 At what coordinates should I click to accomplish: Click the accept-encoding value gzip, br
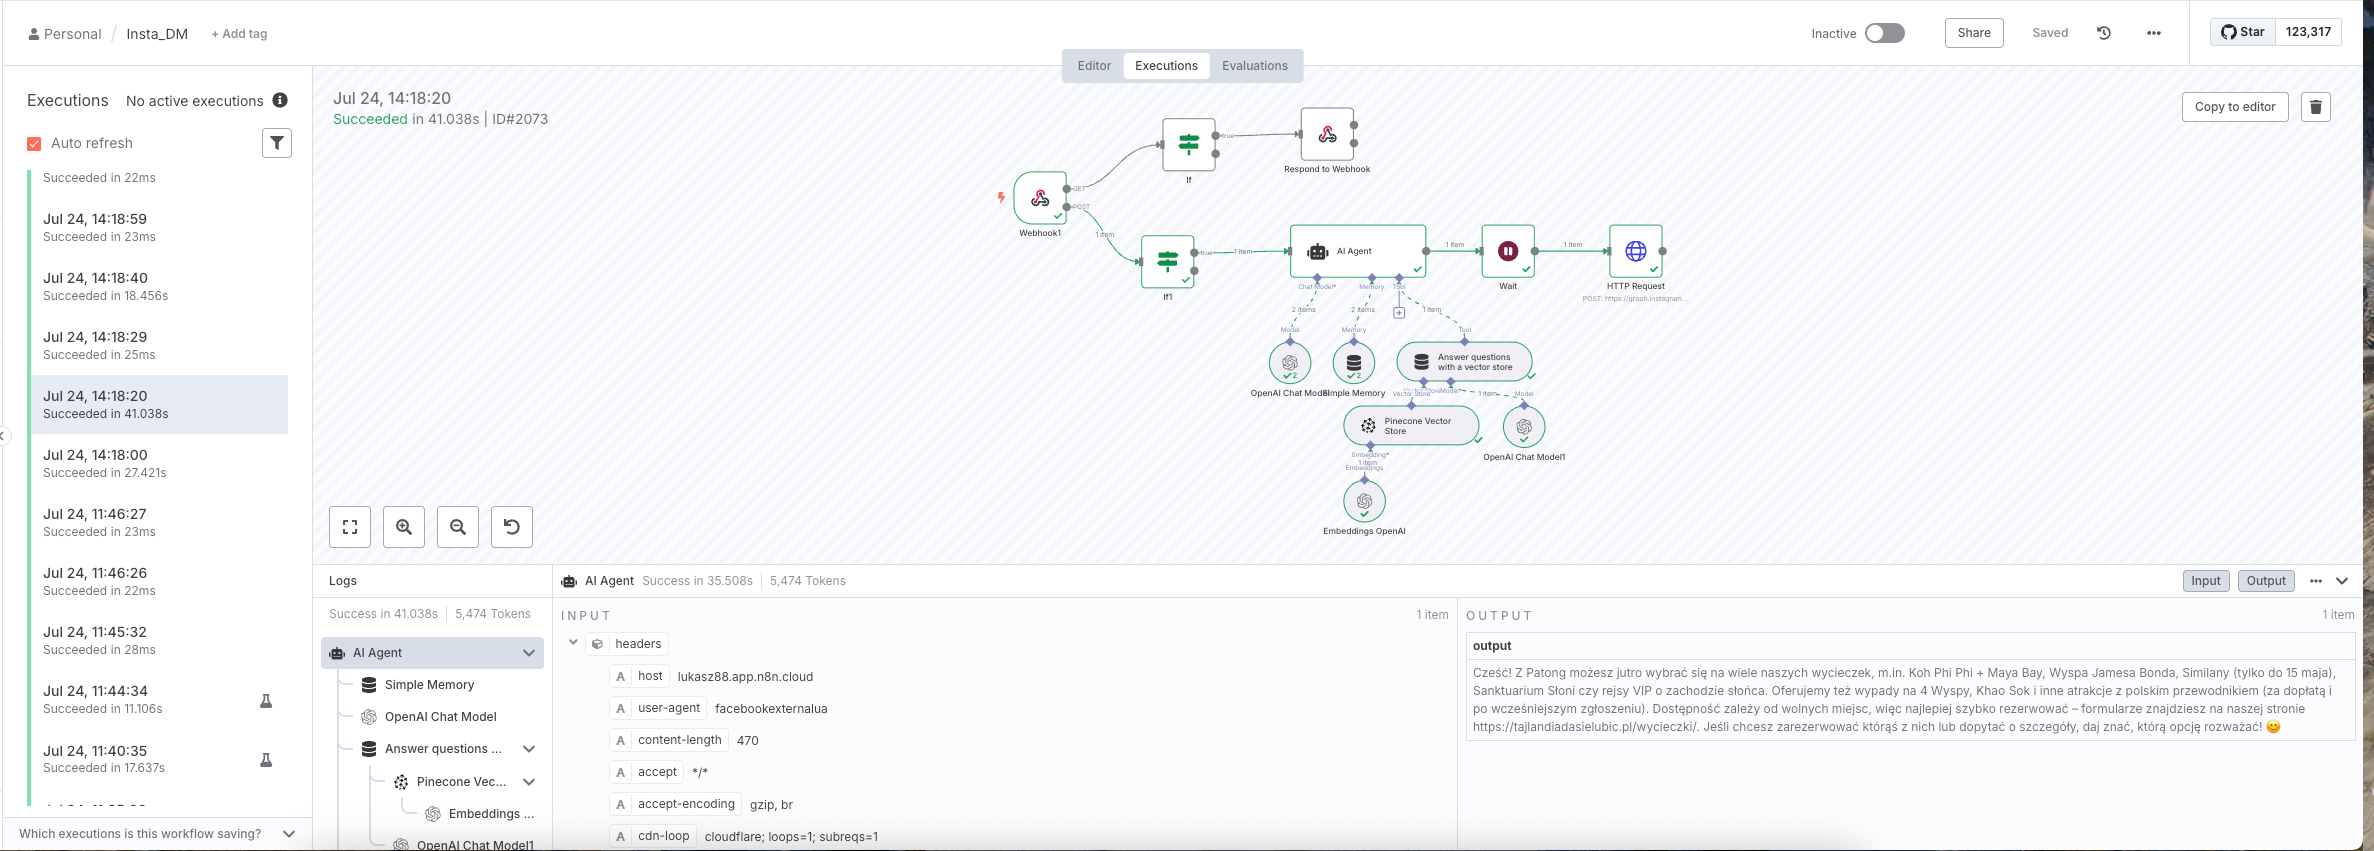[771, 805]
